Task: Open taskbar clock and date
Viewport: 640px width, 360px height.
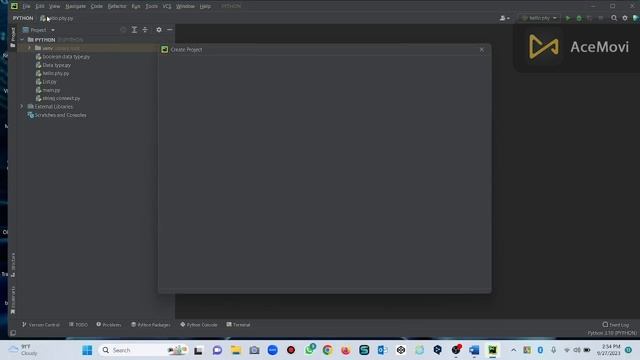Action: 610,350
